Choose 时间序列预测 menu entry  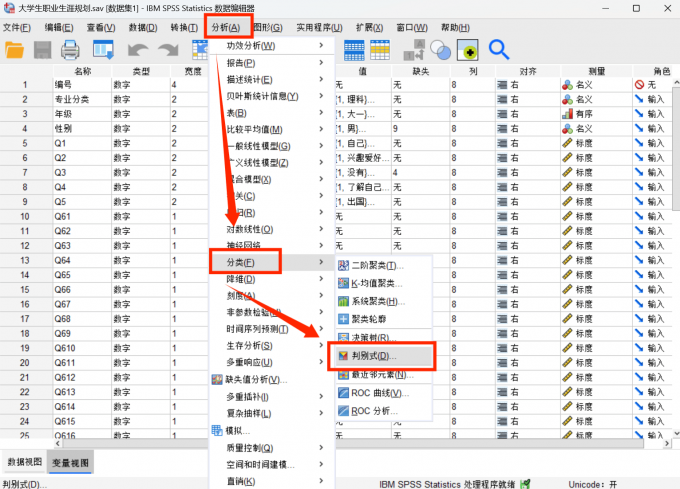pyautogui.click(x=257, y=329)
